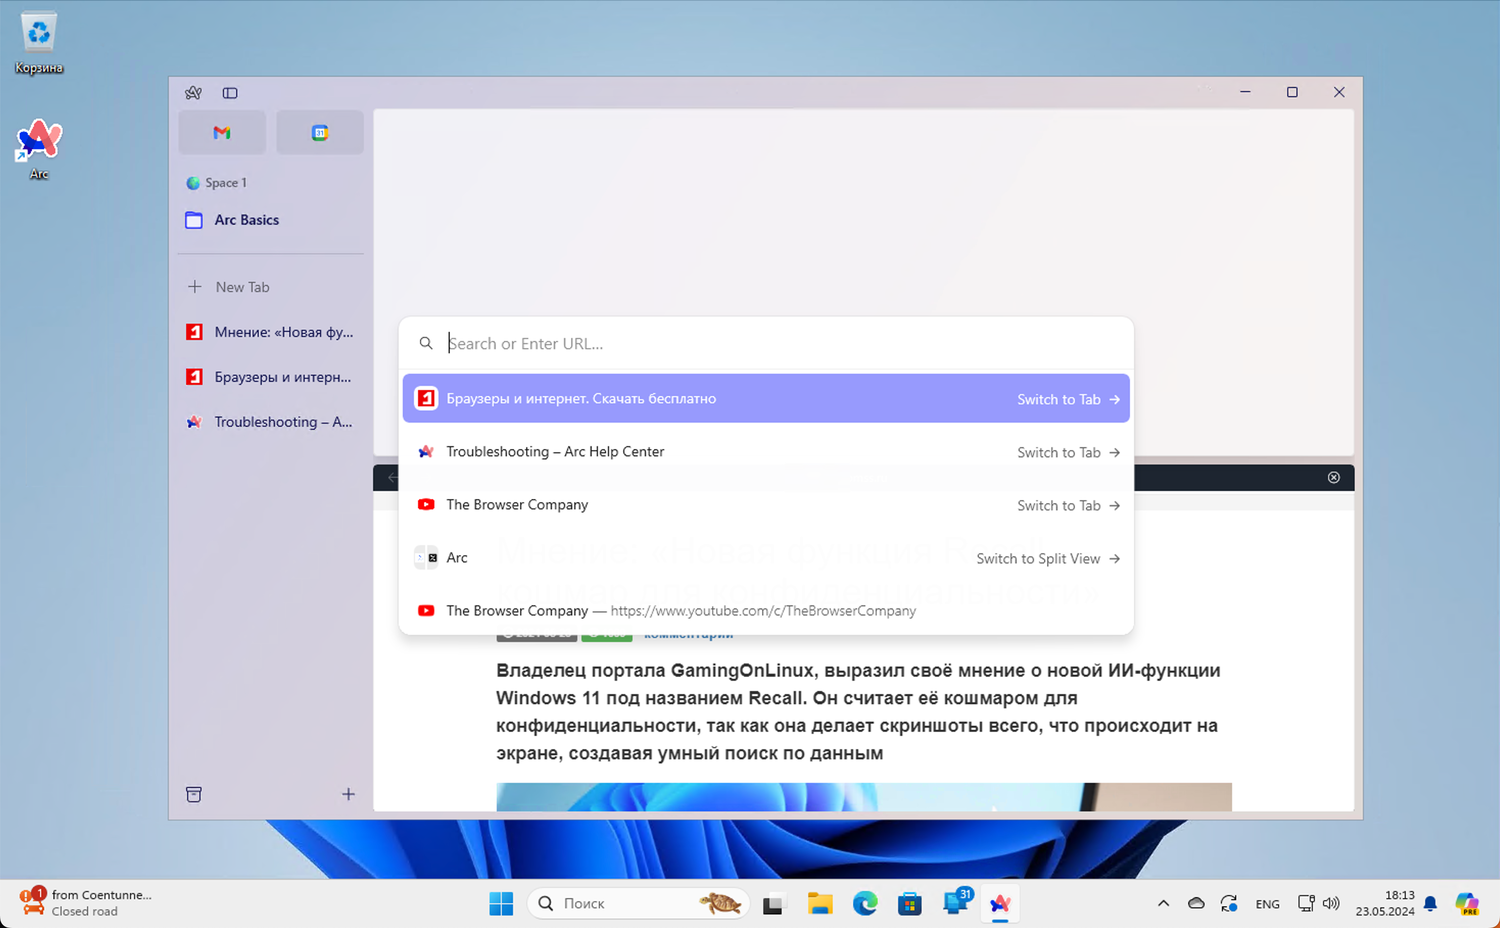The width and height of the screenshot is (1500, 928).
Task: Select The Browser Company Switch to Tab suggestion
Action: click(766, 505)
